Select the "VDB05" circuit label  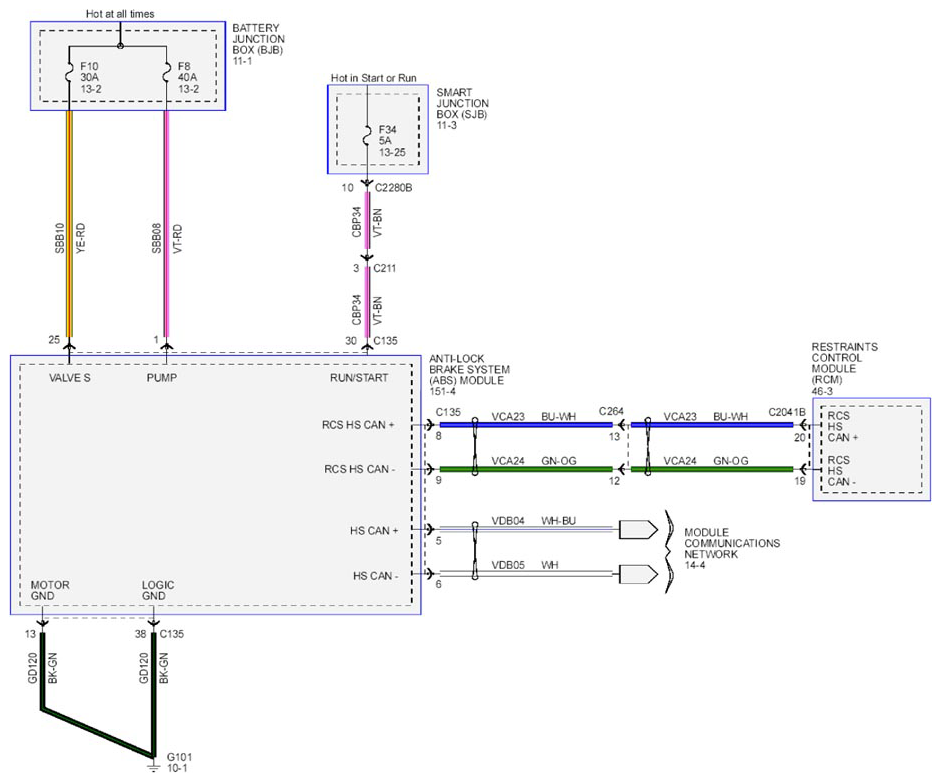pos(508,565)
